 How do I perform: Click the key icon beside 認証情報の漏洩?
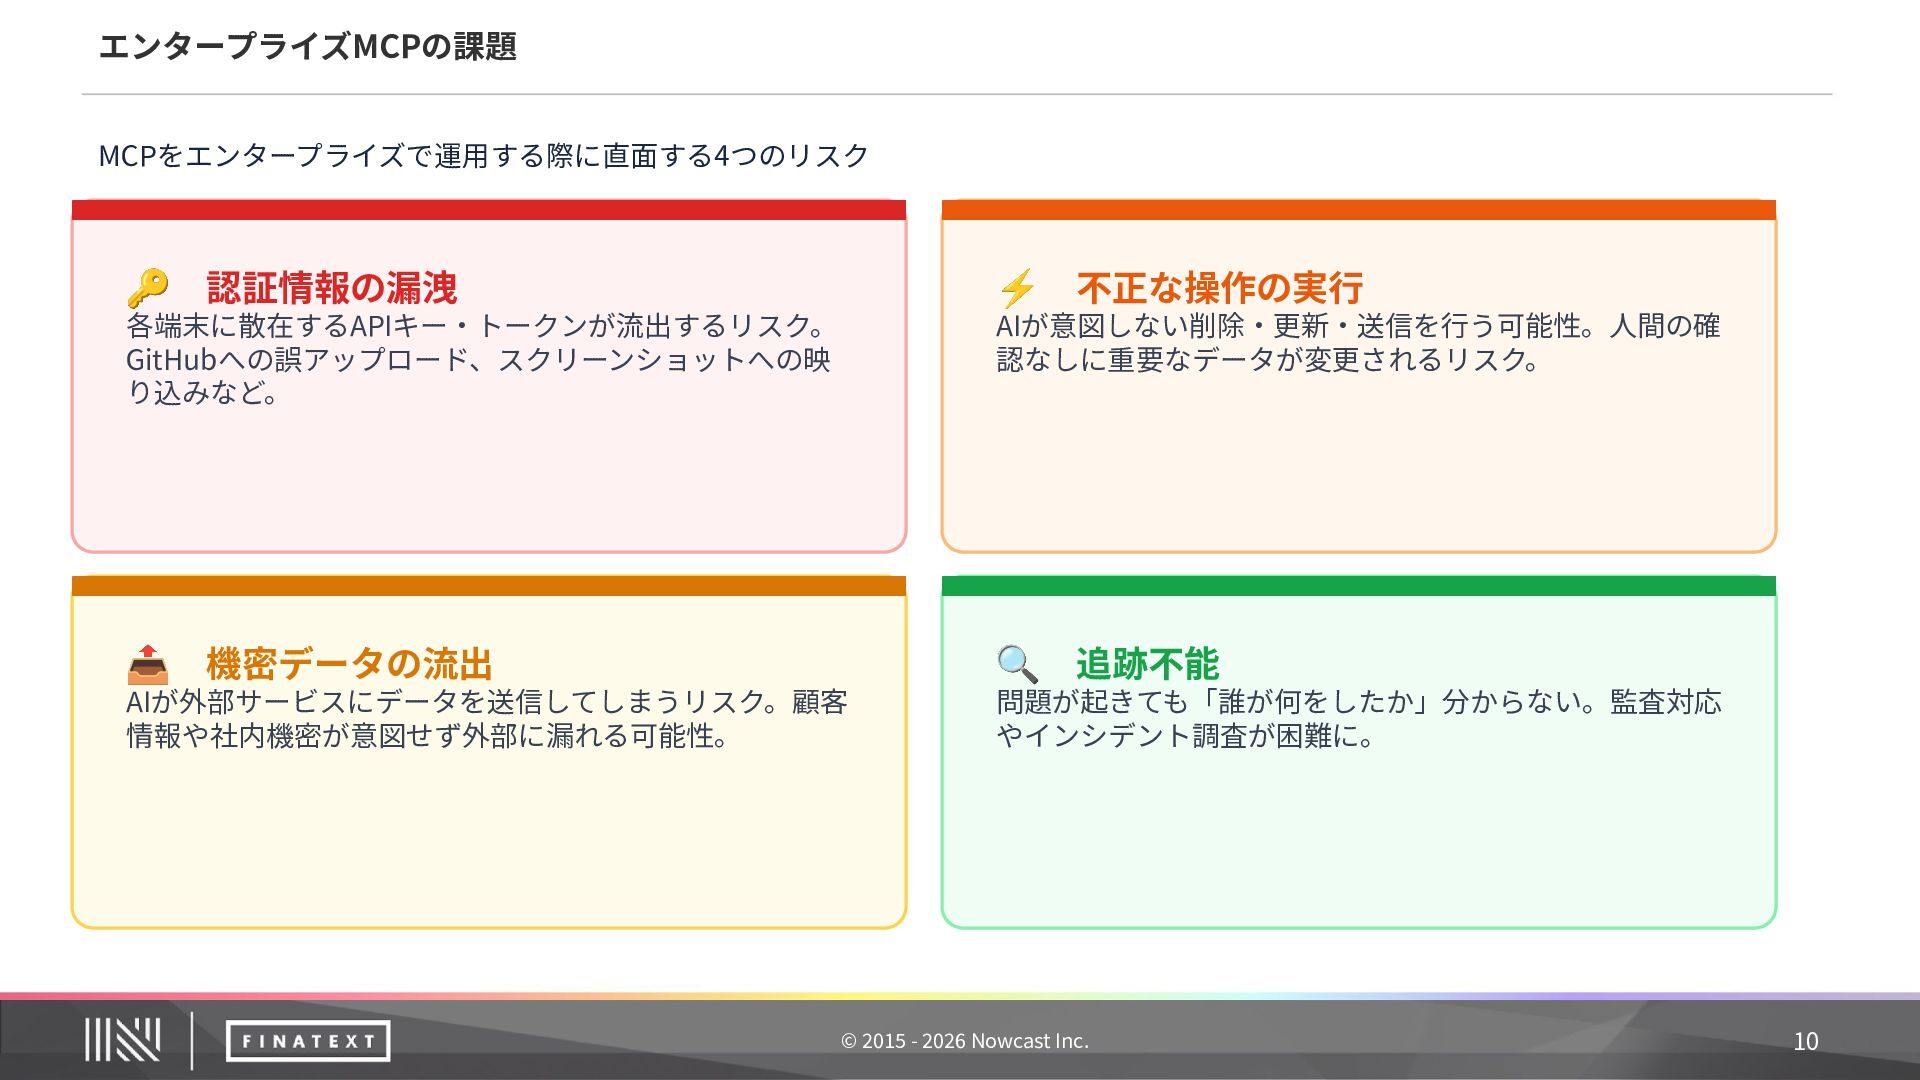point(148,288)
